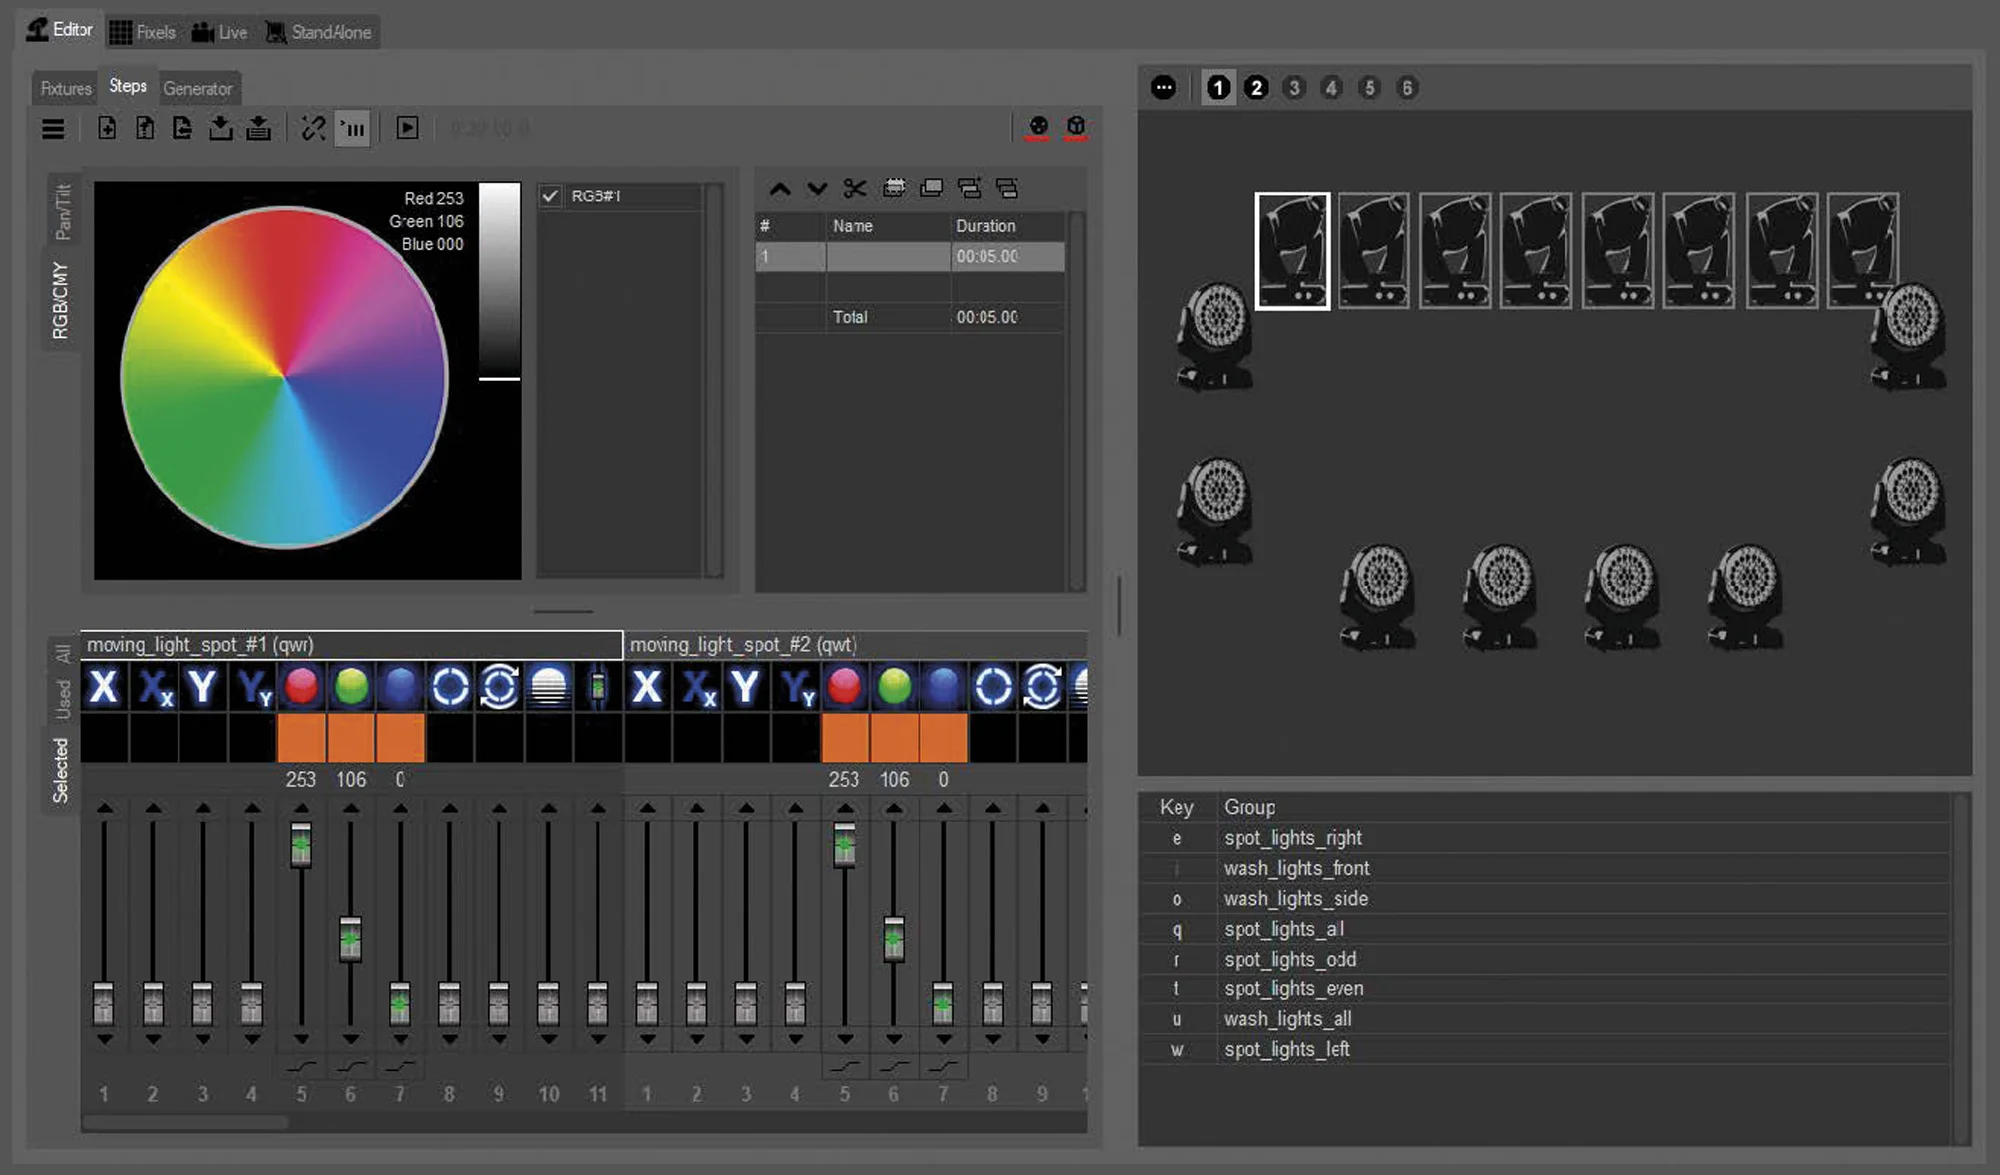Move step down with the down chevron
Image resolution: width=2000 pixels, height=1175 pixels.
coord(817,189)
